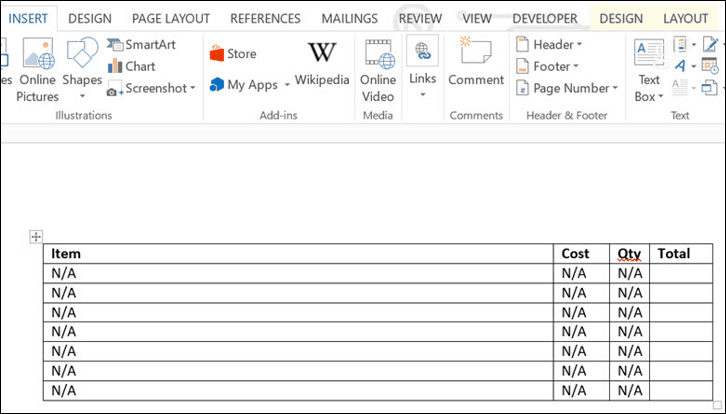726x414 pixels.
Task: Click the 'Cost' header cell
Action: coord(582,254)
